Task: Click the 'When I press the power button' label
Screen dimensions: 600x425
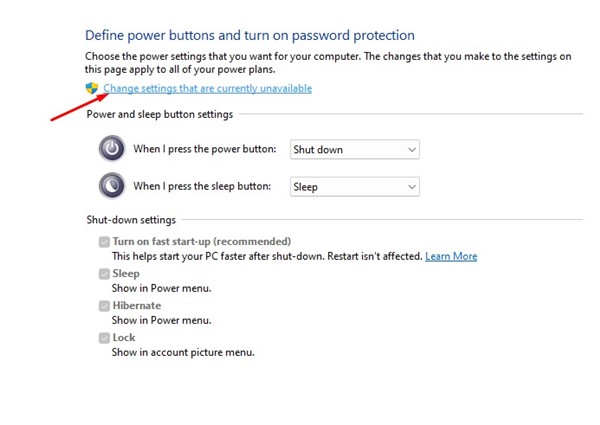Action: (204, 150)
